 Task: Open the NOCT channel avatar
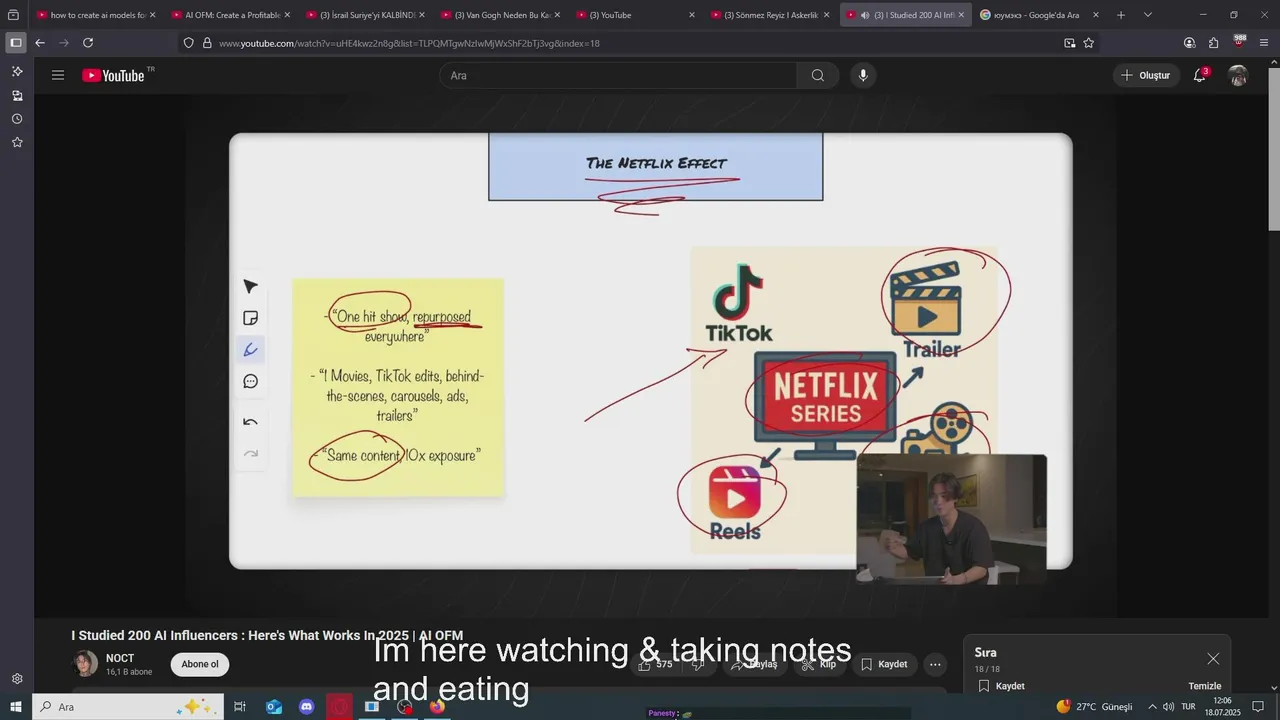86,664
